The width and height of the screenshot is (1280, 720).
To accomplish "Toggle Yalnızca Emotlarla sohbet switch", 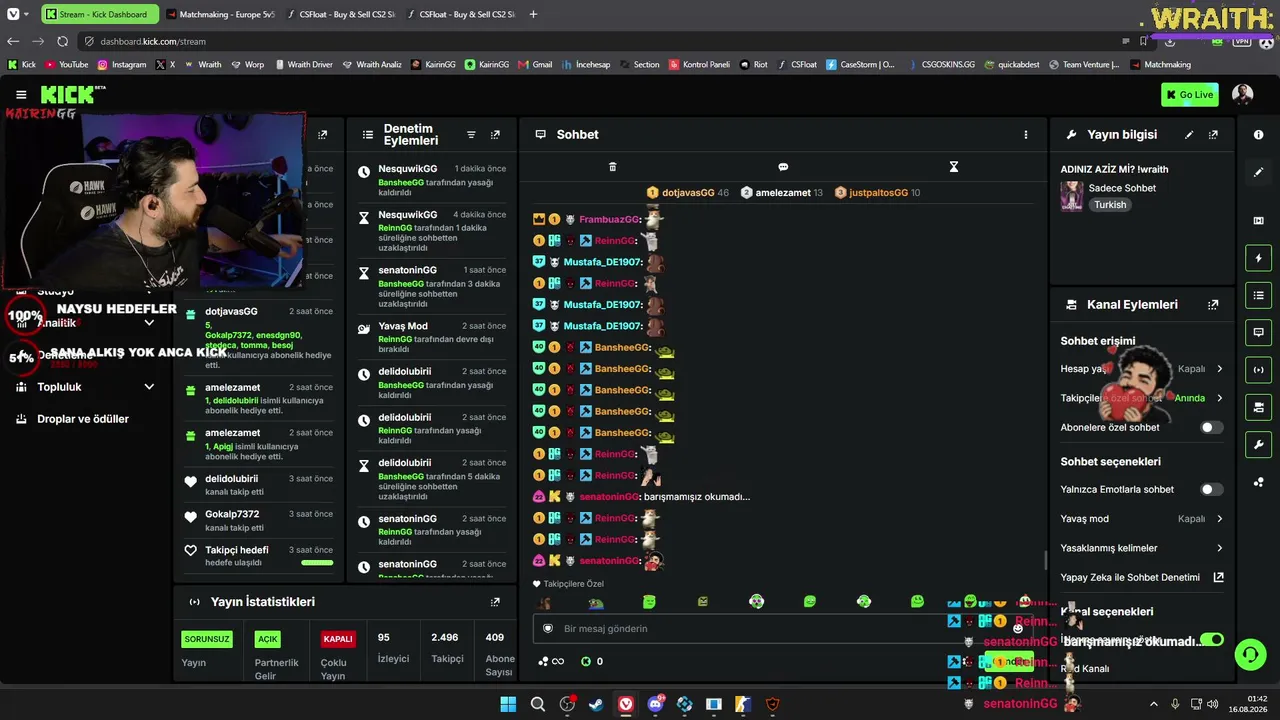I will (x=1211, y=490).
